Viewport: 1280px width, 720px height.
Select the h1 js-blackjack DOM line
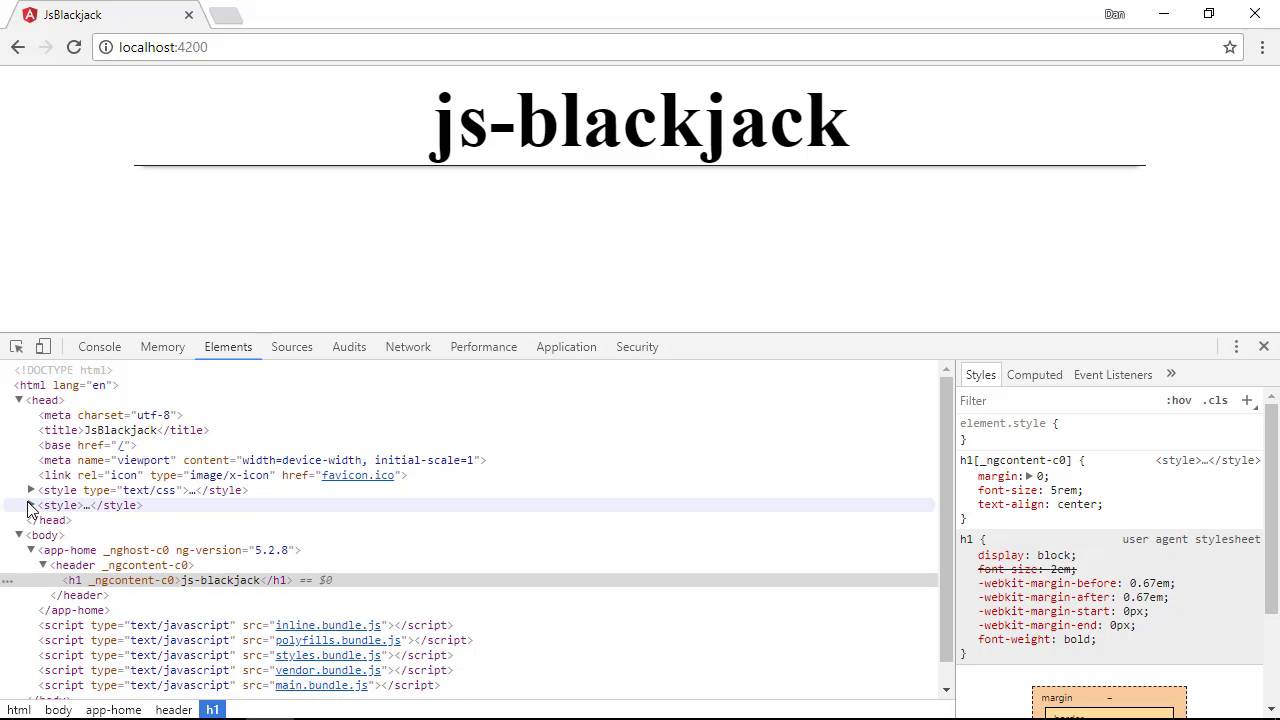pyautogui.click(x=469, y=580)
